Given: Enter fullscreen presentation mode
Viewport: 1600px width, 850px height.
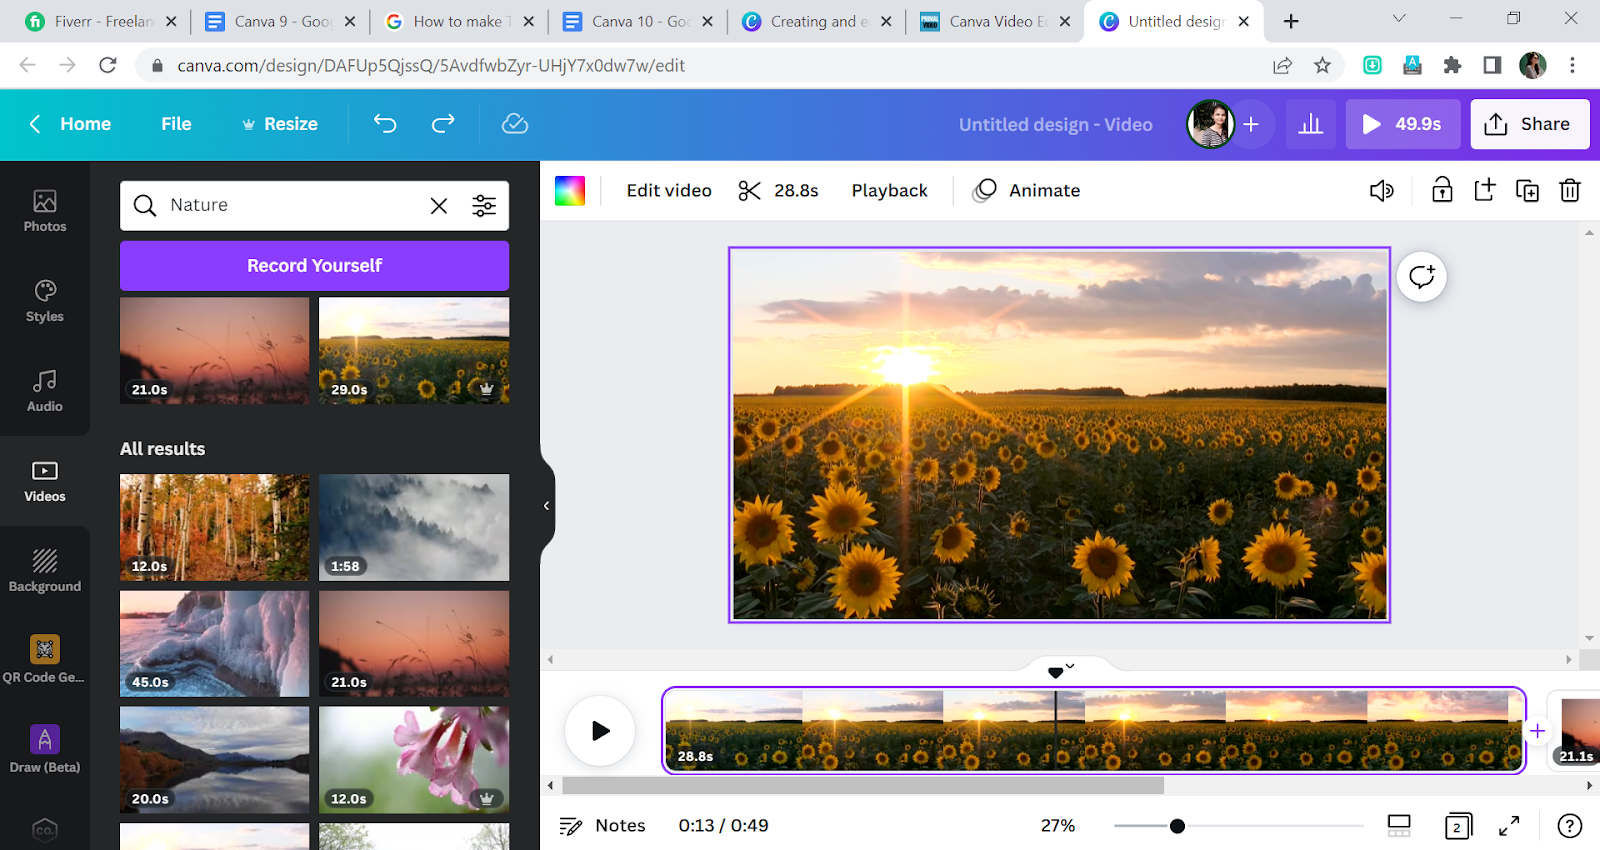Looking at the screenshot, I should tap(1509, 825).
